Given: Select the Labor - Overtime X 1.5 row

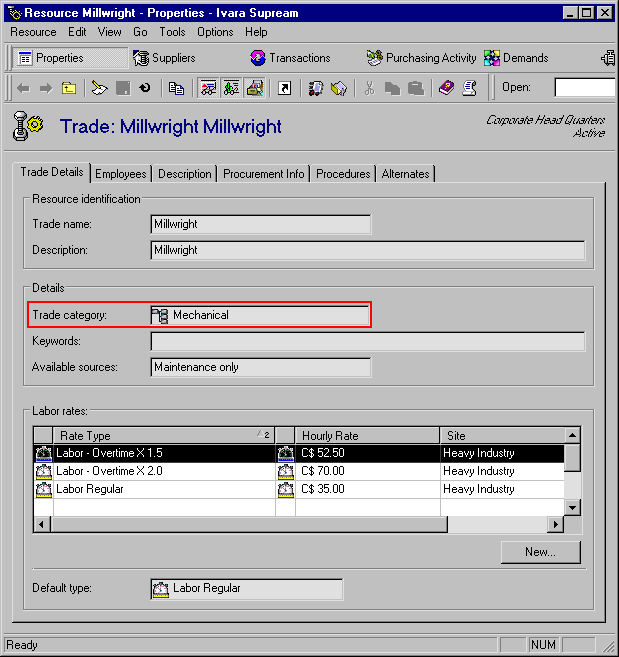Looking at the screenshot, I should click(x=299, y=453).
